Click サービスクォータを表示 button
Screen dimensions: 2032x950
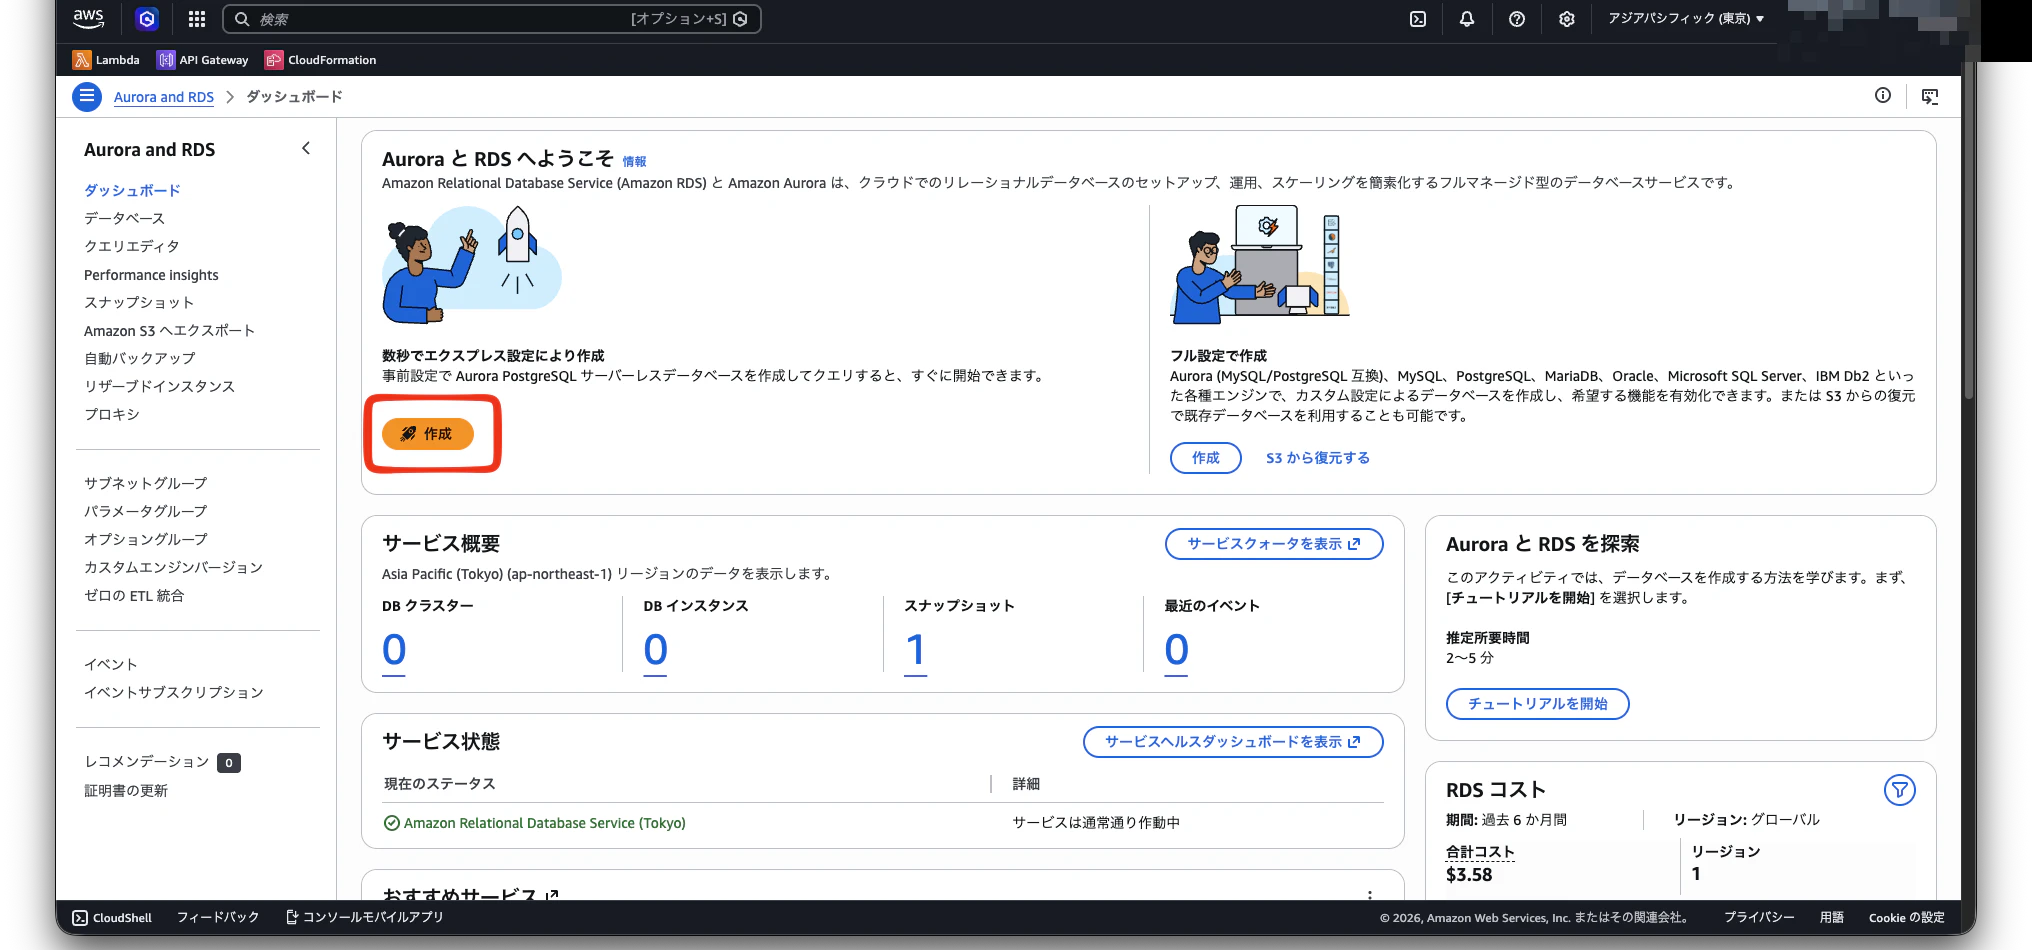(1274, 544)
